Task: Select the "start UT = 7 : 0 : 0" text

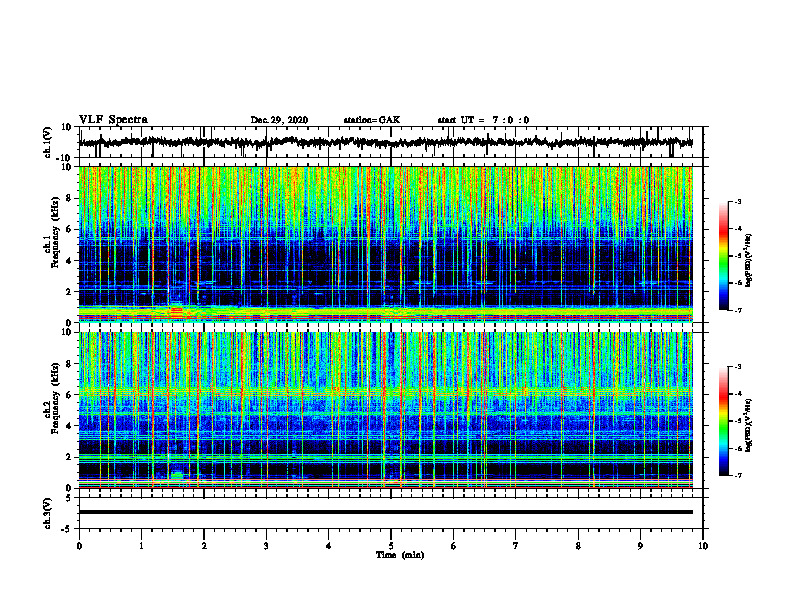Action: pyautogui.click(x=483, y=120)
